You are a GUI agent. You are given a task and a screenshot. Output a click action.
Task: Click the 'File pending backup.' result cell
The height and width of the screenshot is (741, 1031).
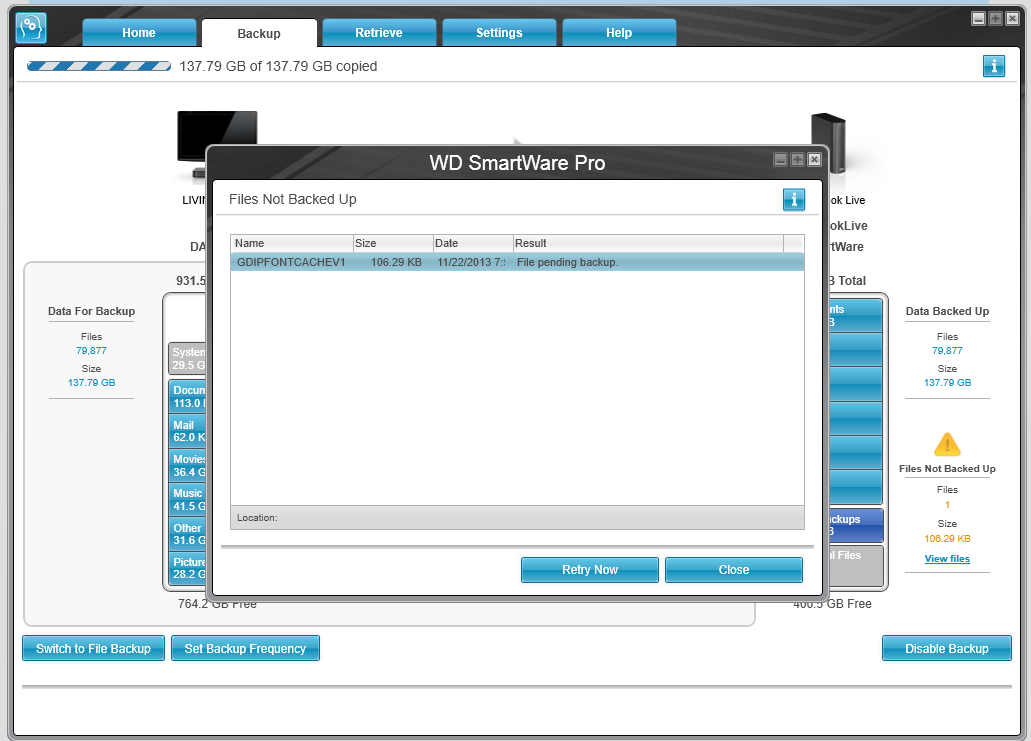(x=567, y=262)
